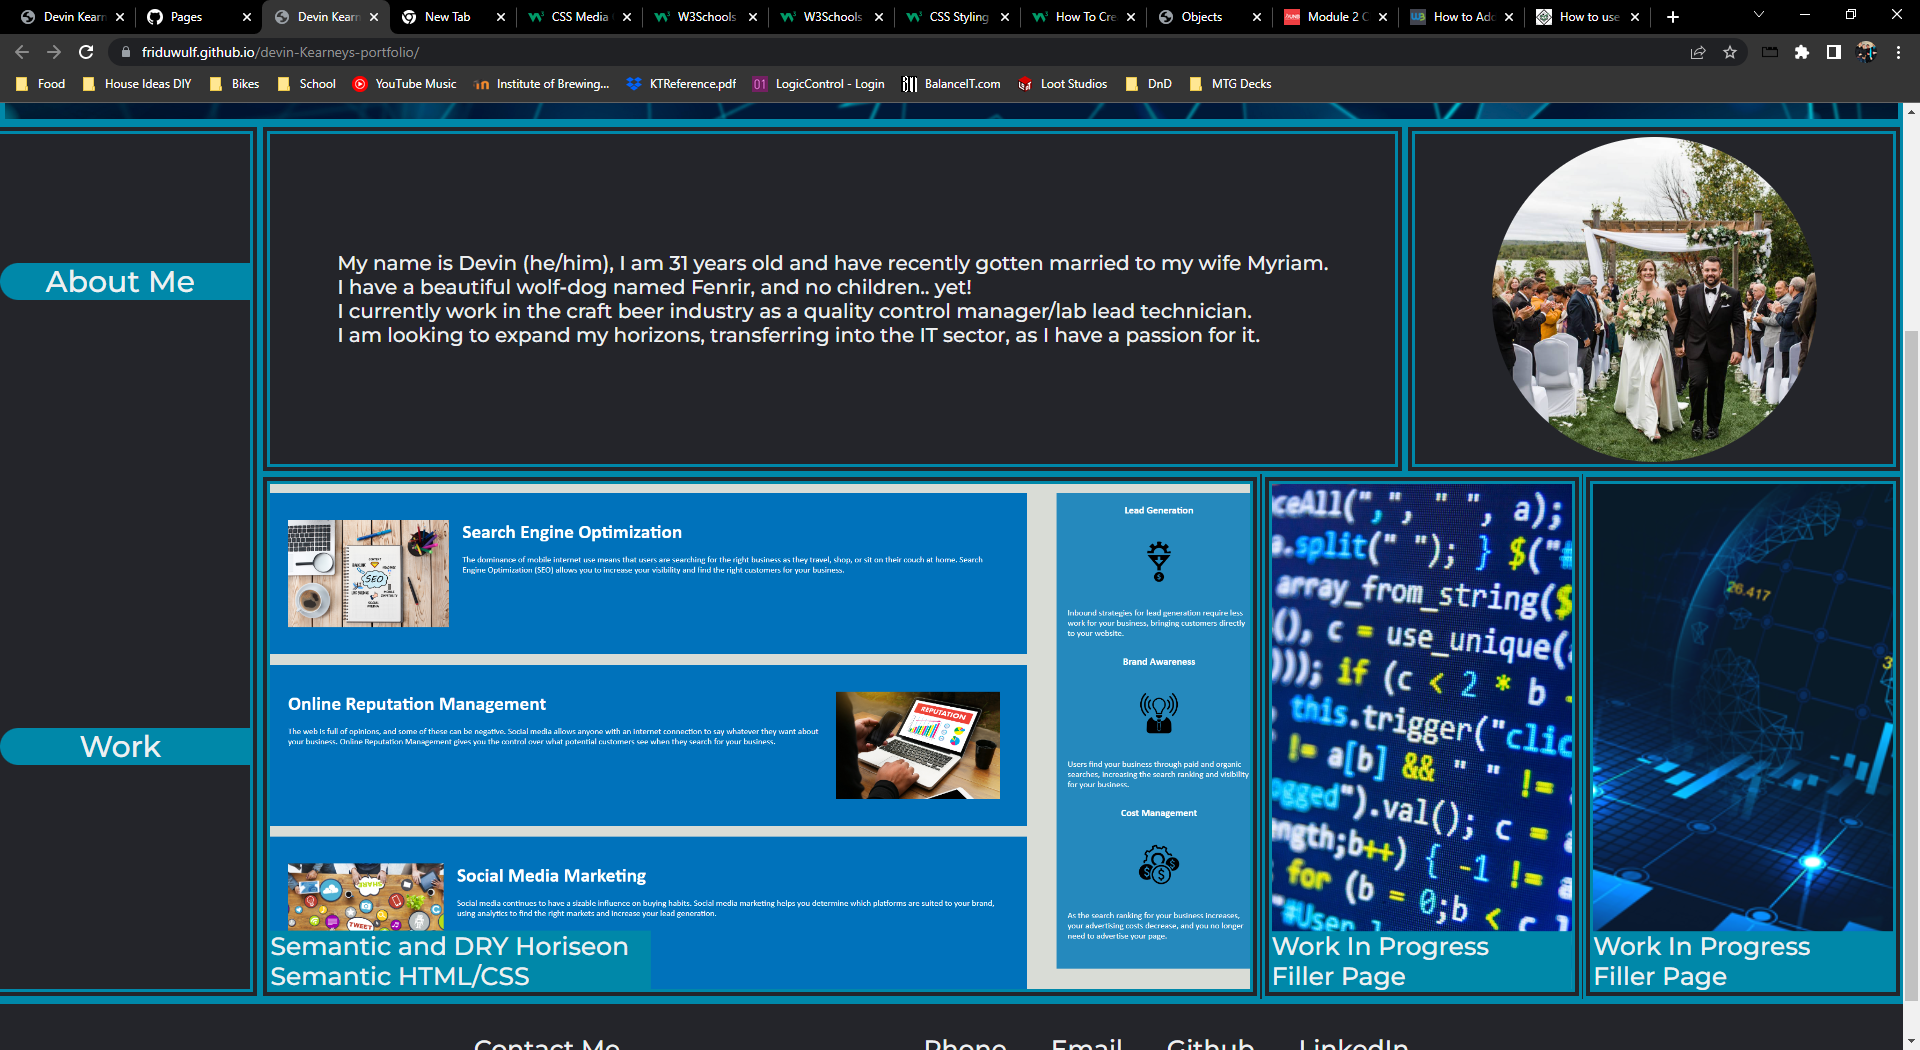The width and height of the screenshot is (1920, 1050).
Task: Open the YouTube Music bookmark
Action: [x=405, y=84]
